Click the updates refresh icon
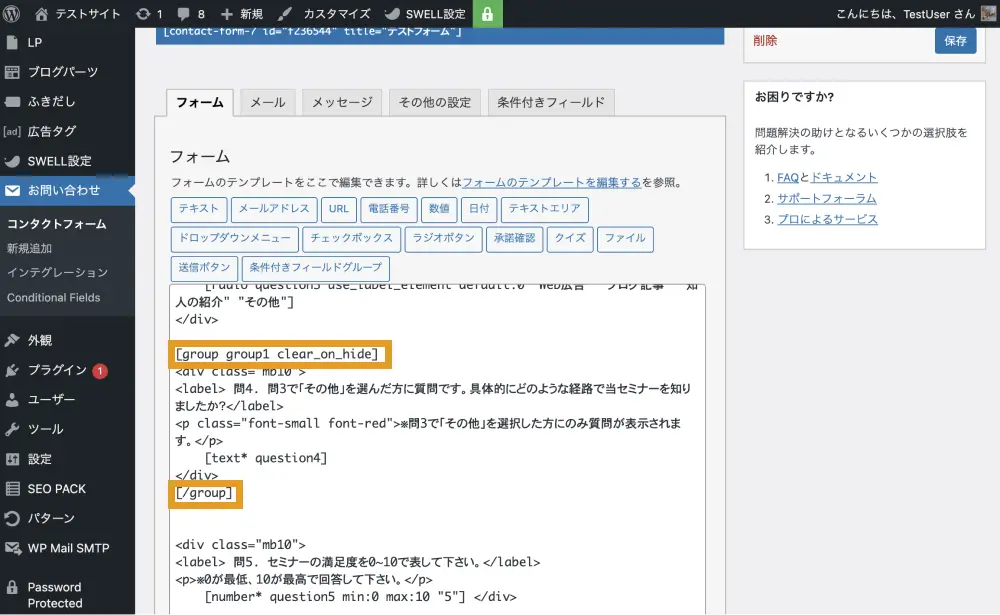 pos(143,14)
